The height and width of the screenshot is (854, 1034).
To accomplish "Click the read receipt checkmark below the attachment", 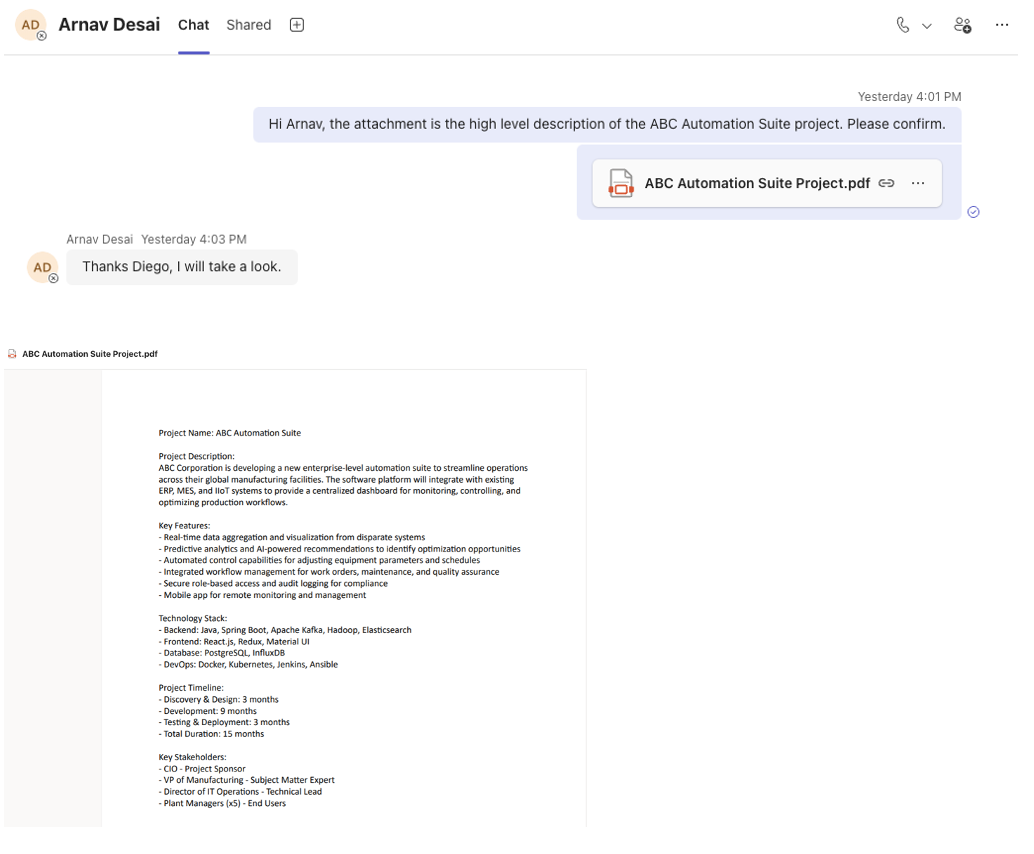I will pos(973,211).
